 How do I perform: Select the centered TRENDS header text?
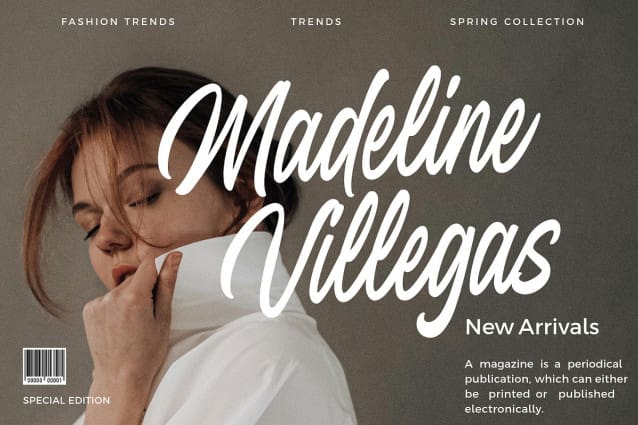[x=316, y=22]
